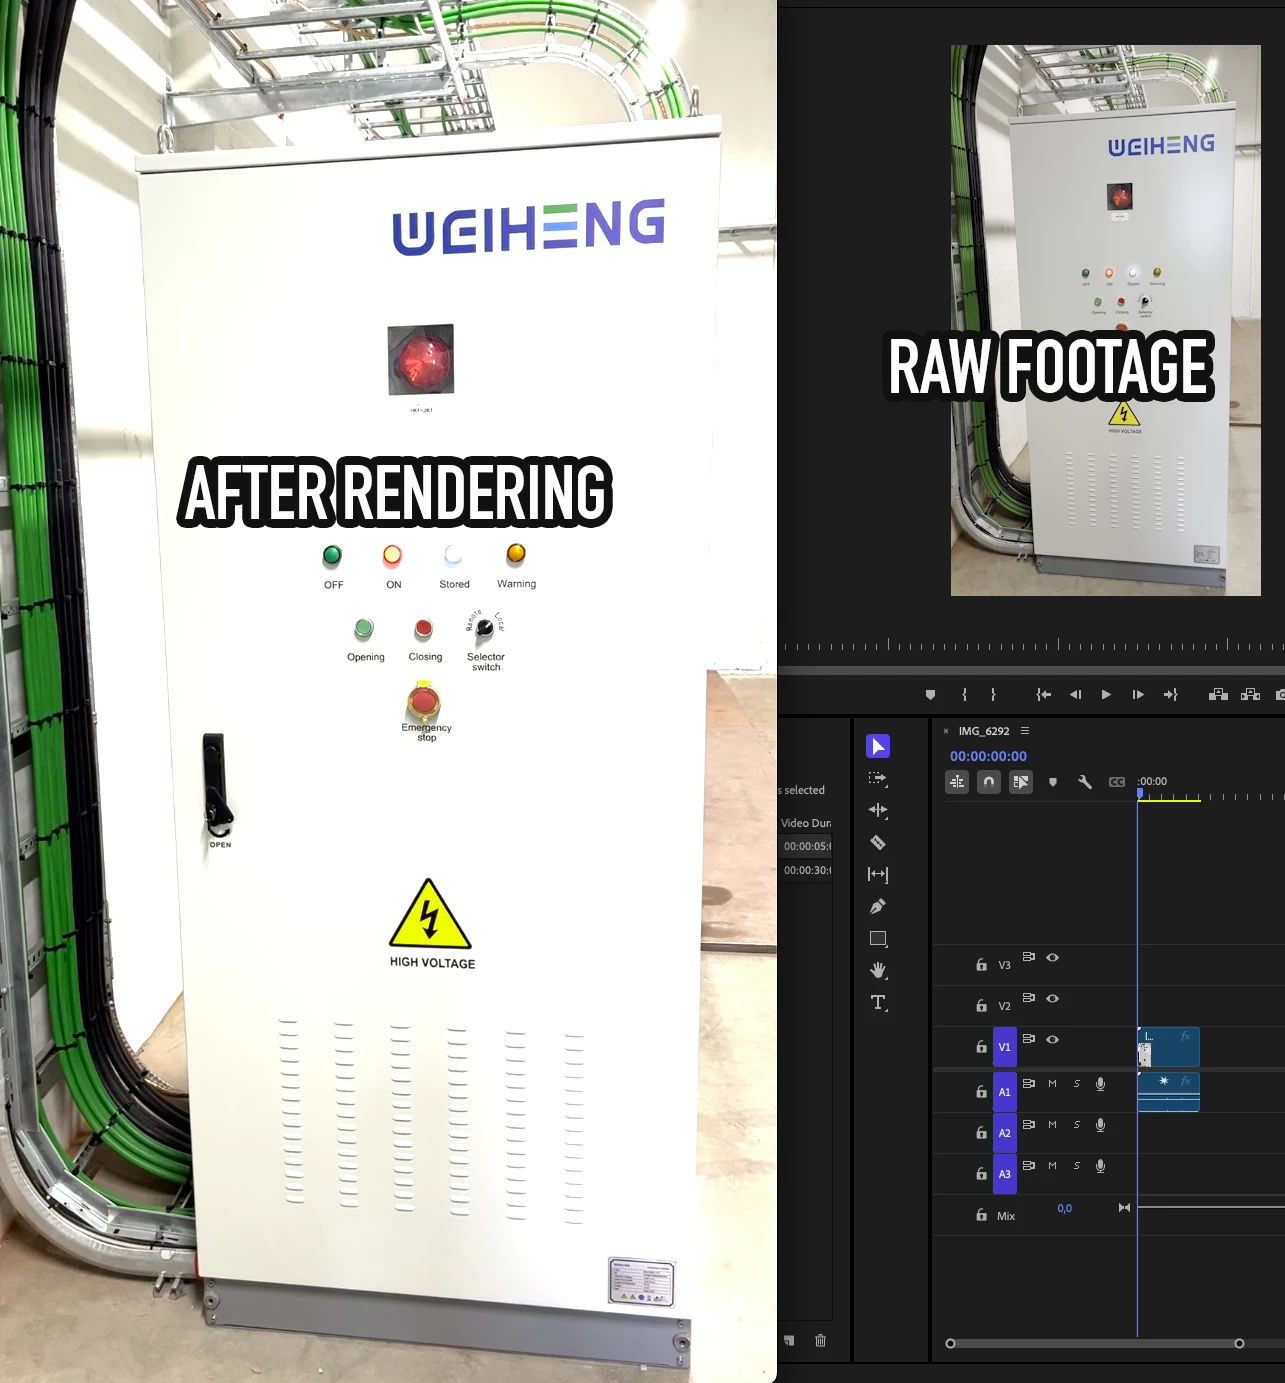Toggle track lock on A3
This screenshot has width=1285, height=1383.
[x=981, y=1174]
